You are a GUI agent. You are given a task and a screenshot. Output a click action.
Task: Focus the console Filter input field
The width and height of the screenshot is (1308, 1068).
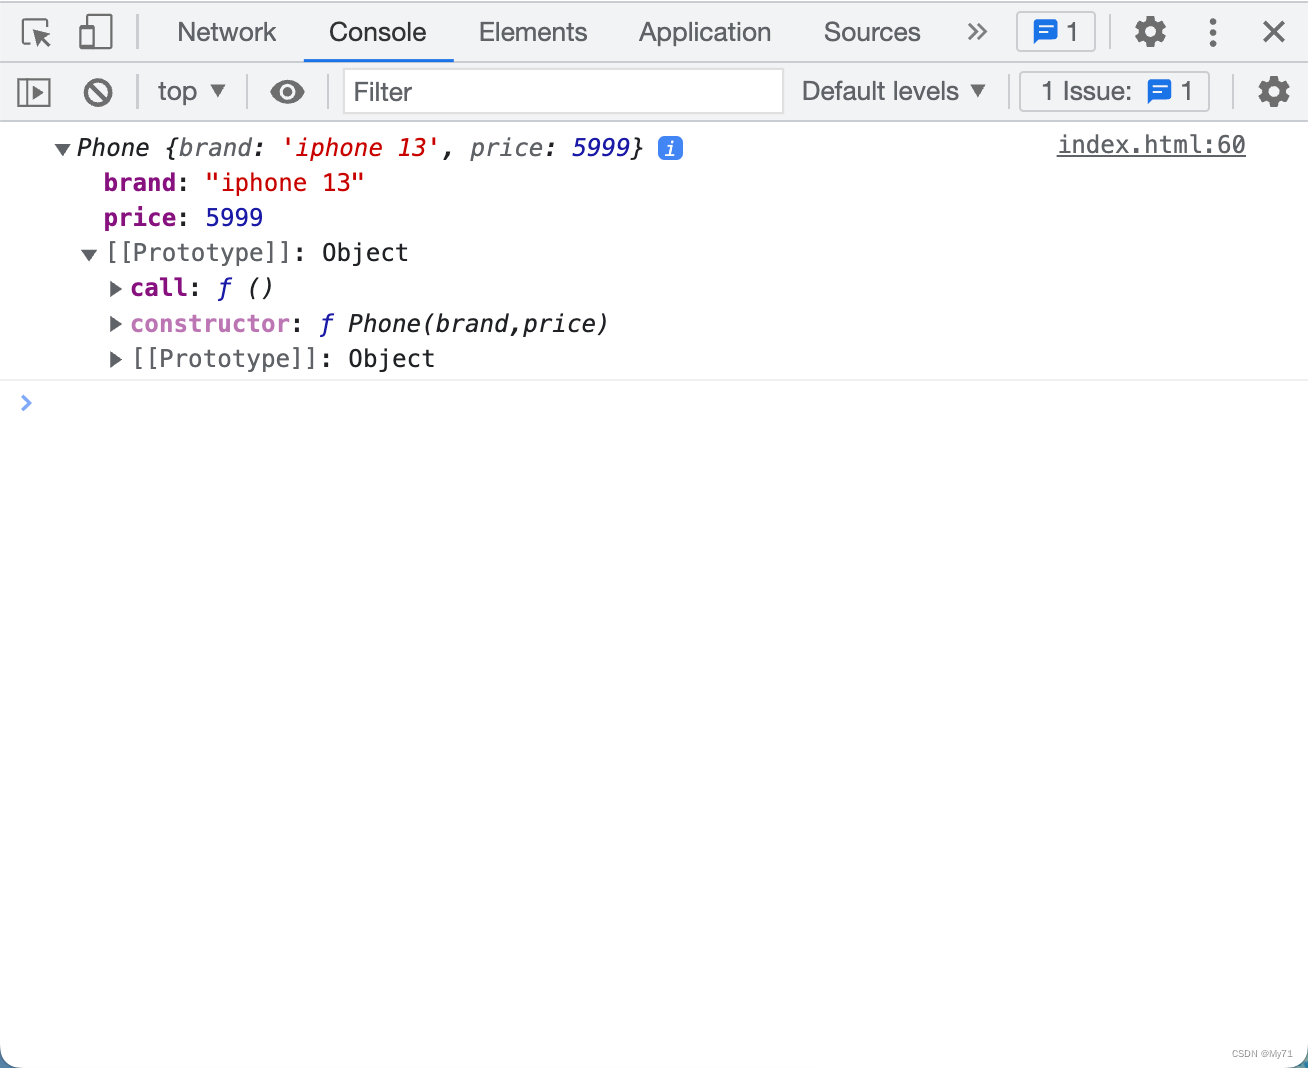coord(562,92)
